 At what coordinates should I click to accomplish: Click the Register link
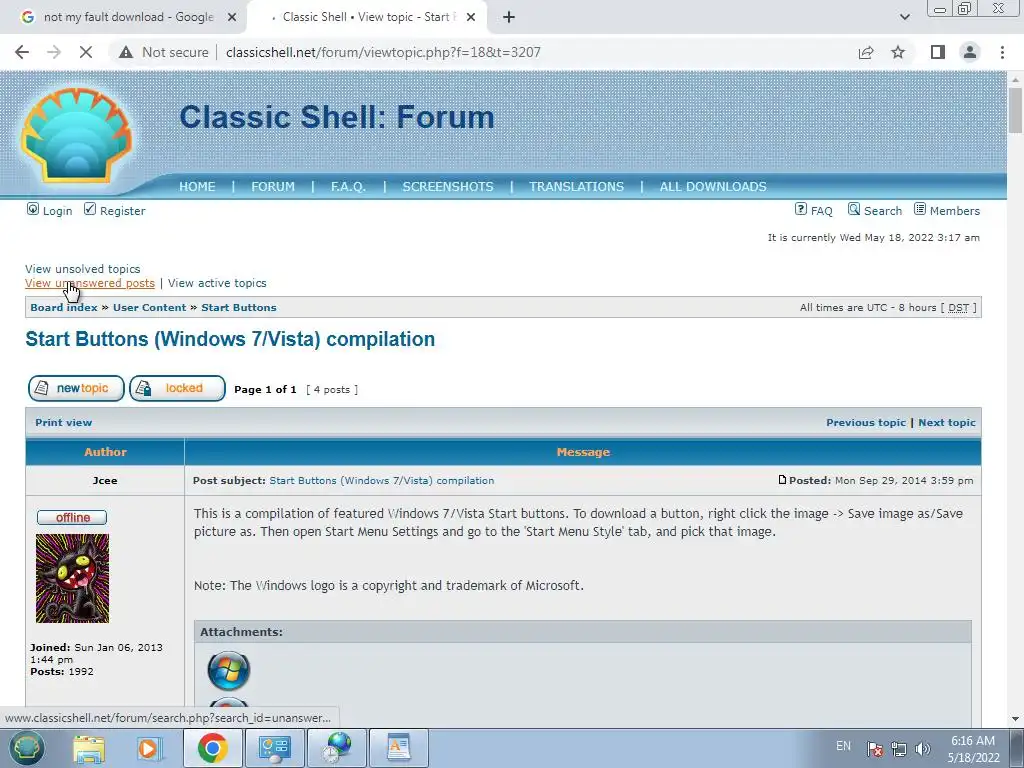click(123, 211)
